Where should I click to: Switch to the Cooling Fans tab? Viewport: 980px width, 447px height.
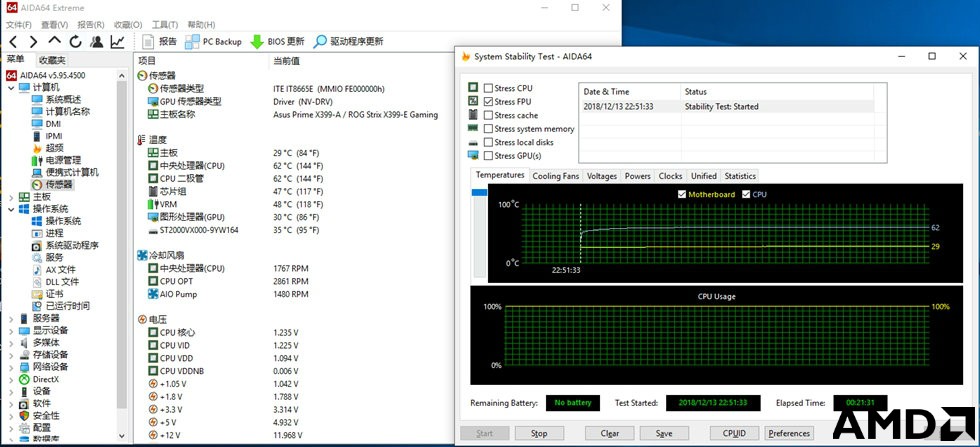coord(556,176)
